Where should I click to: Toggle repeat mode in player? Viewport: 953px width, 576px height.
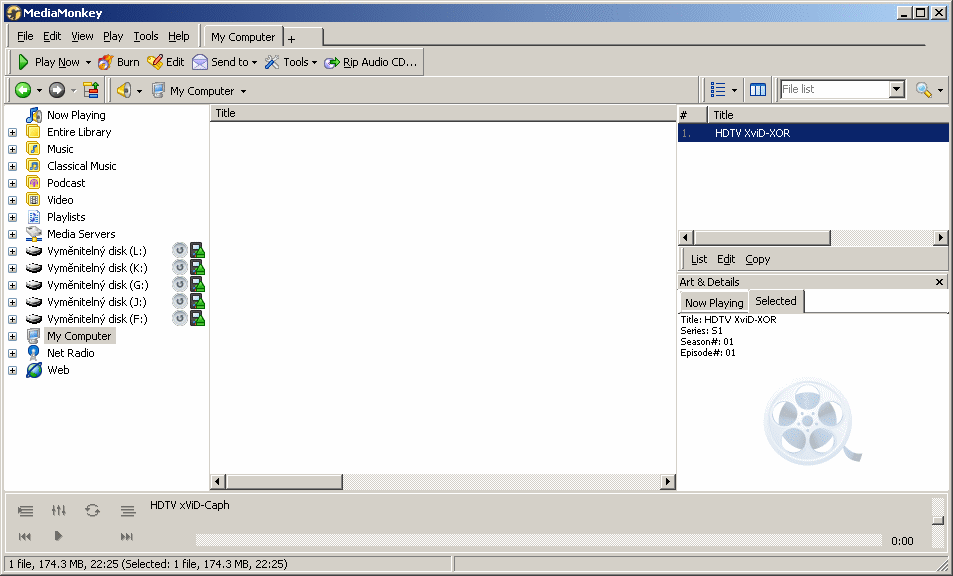point(92,511)
